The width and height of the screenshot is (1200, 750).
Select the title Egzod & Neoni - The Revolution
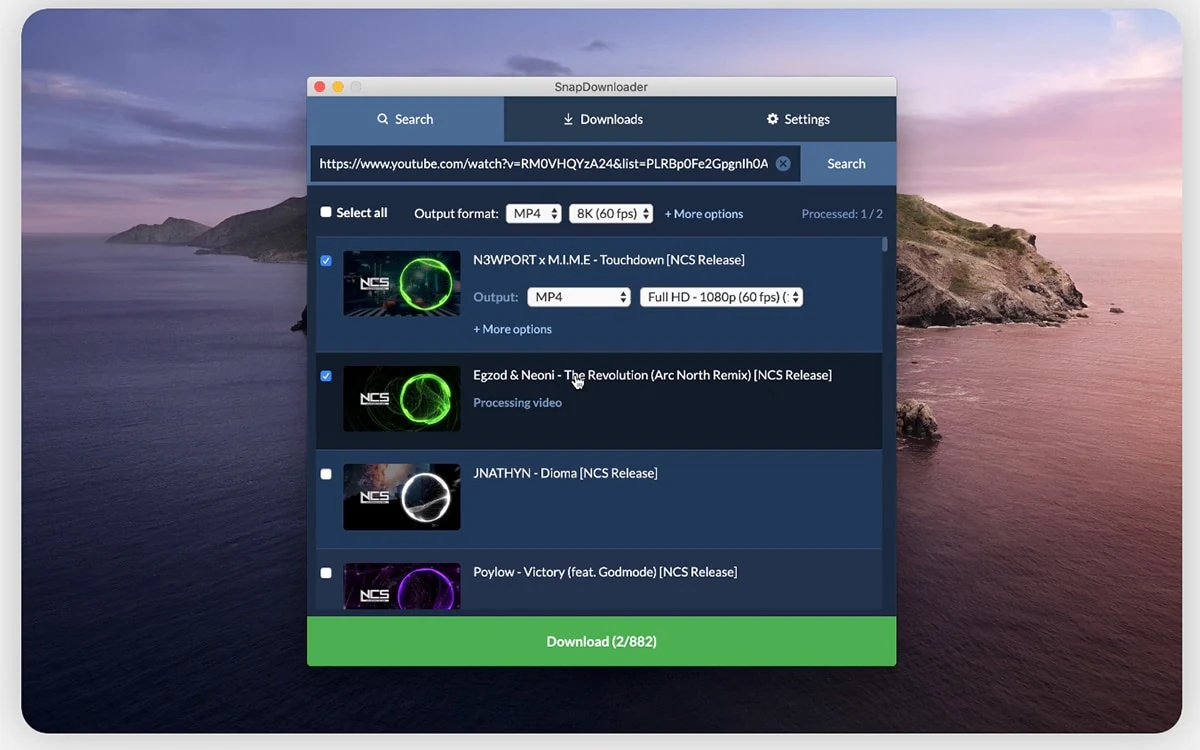coord(652,375)
